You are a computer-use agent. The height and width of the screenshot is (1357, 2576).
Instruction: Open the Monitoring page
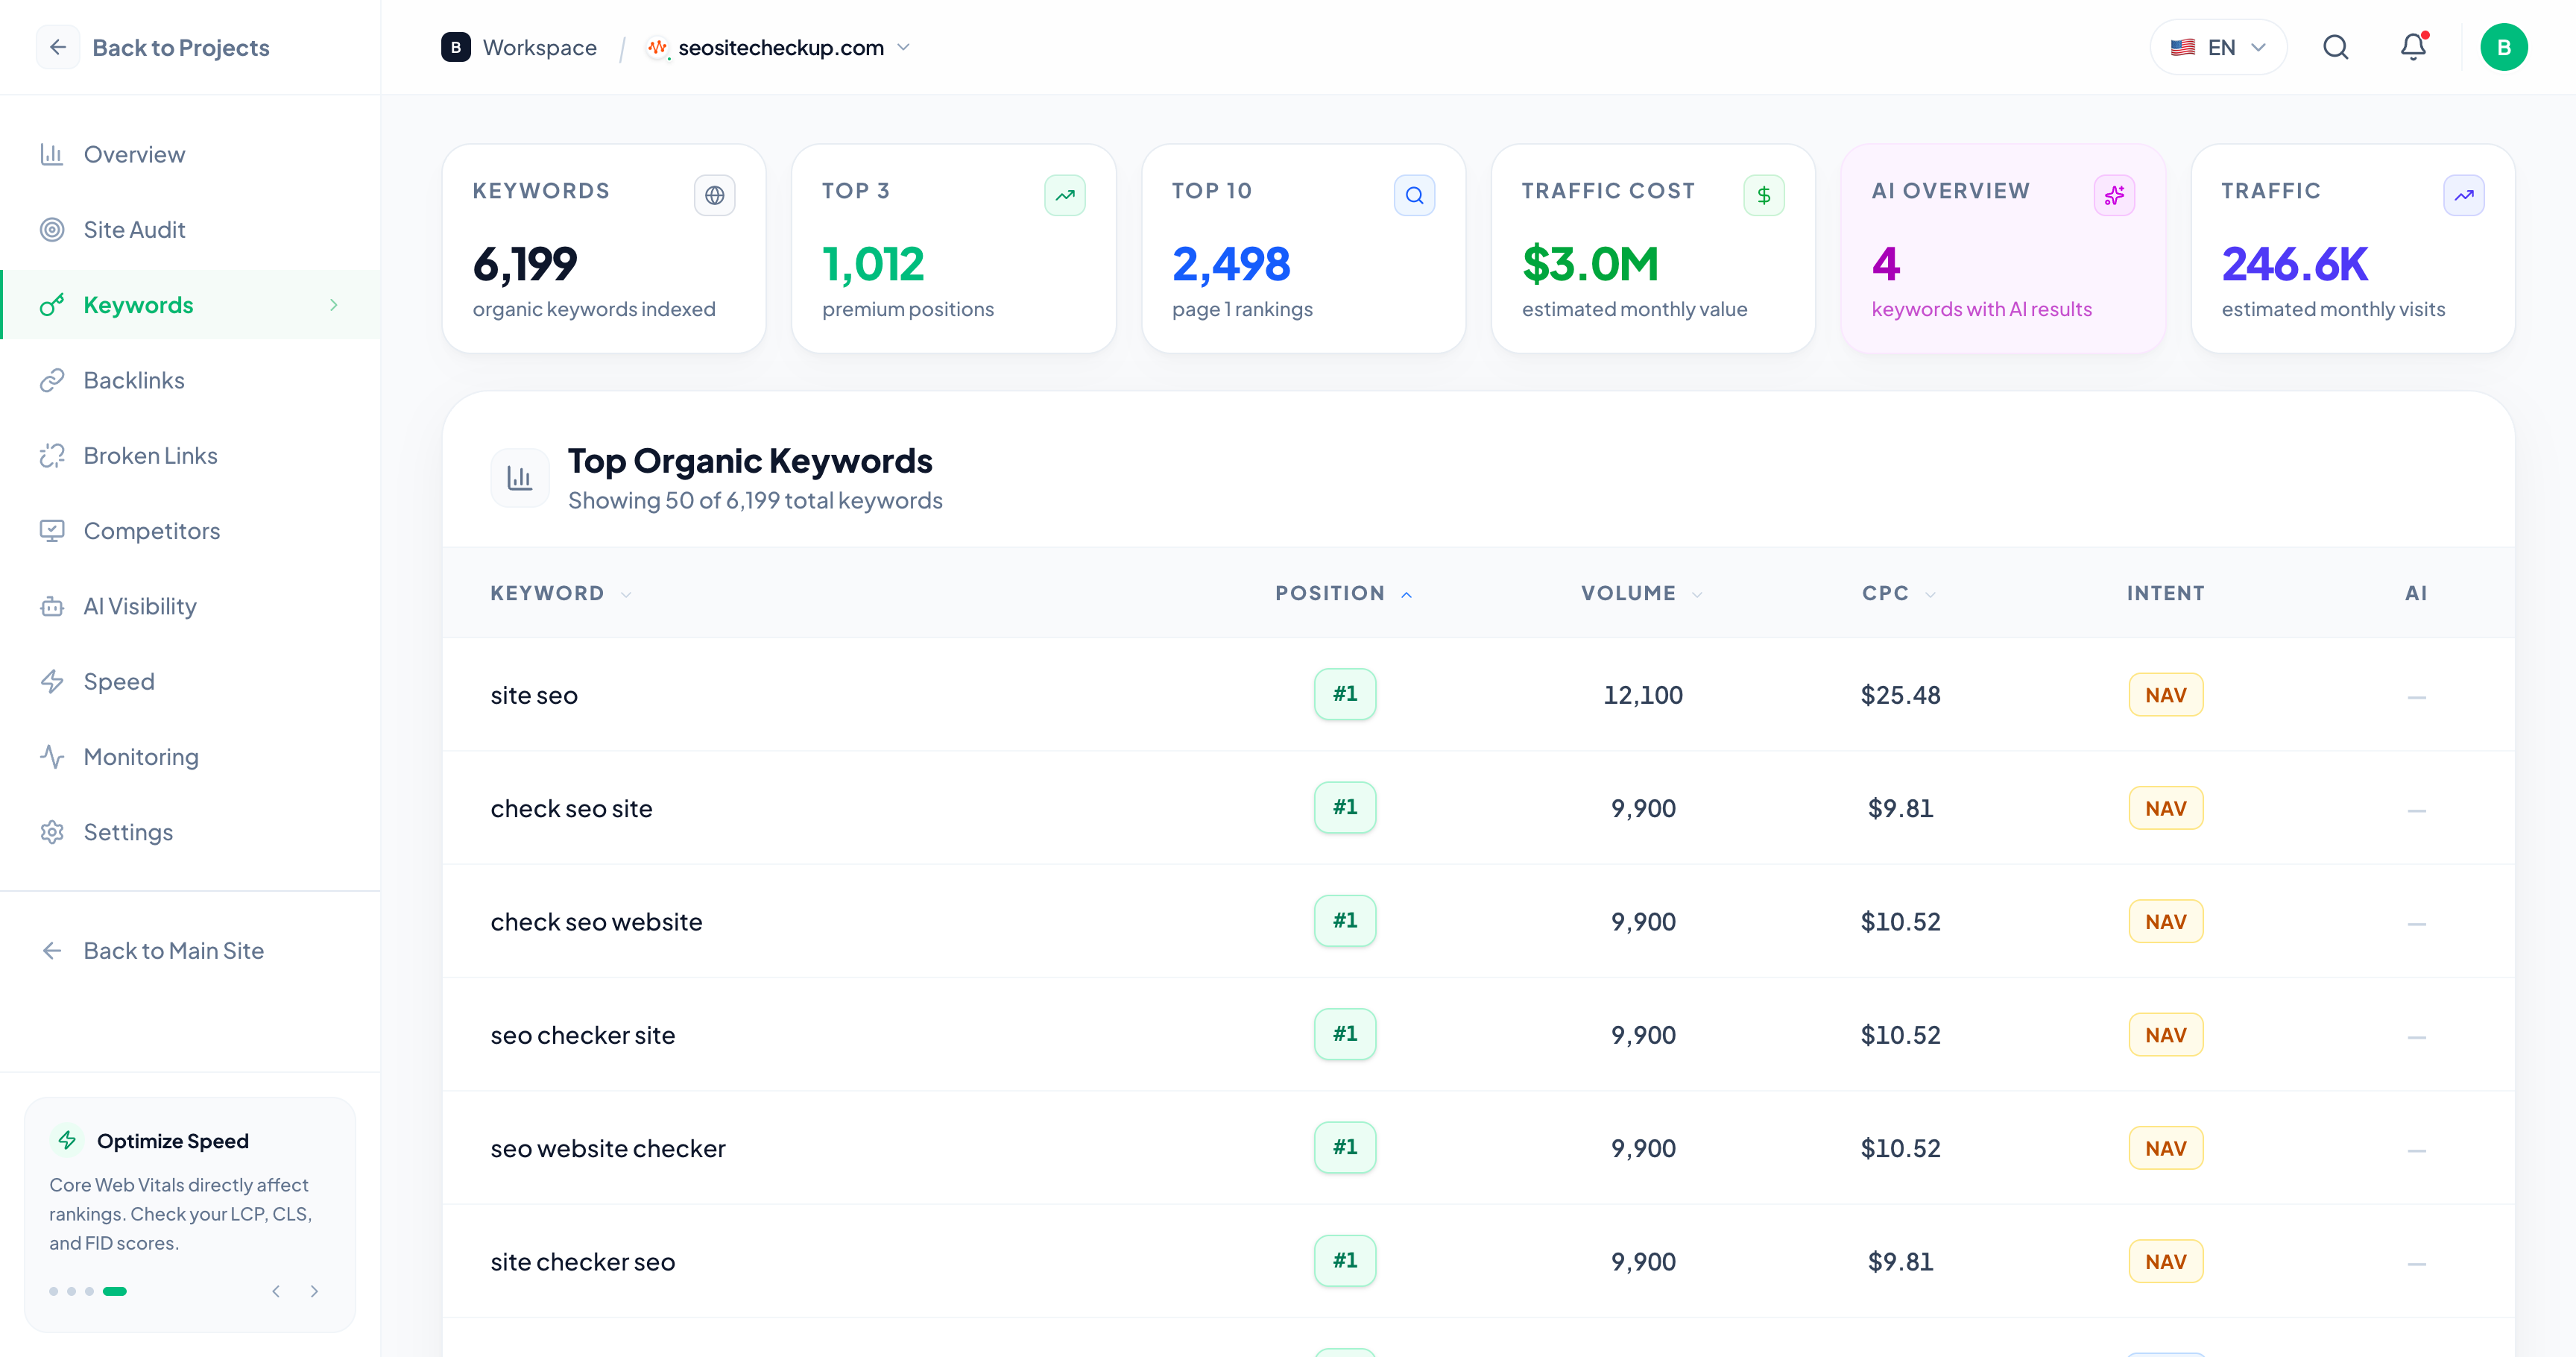(190, 756)
